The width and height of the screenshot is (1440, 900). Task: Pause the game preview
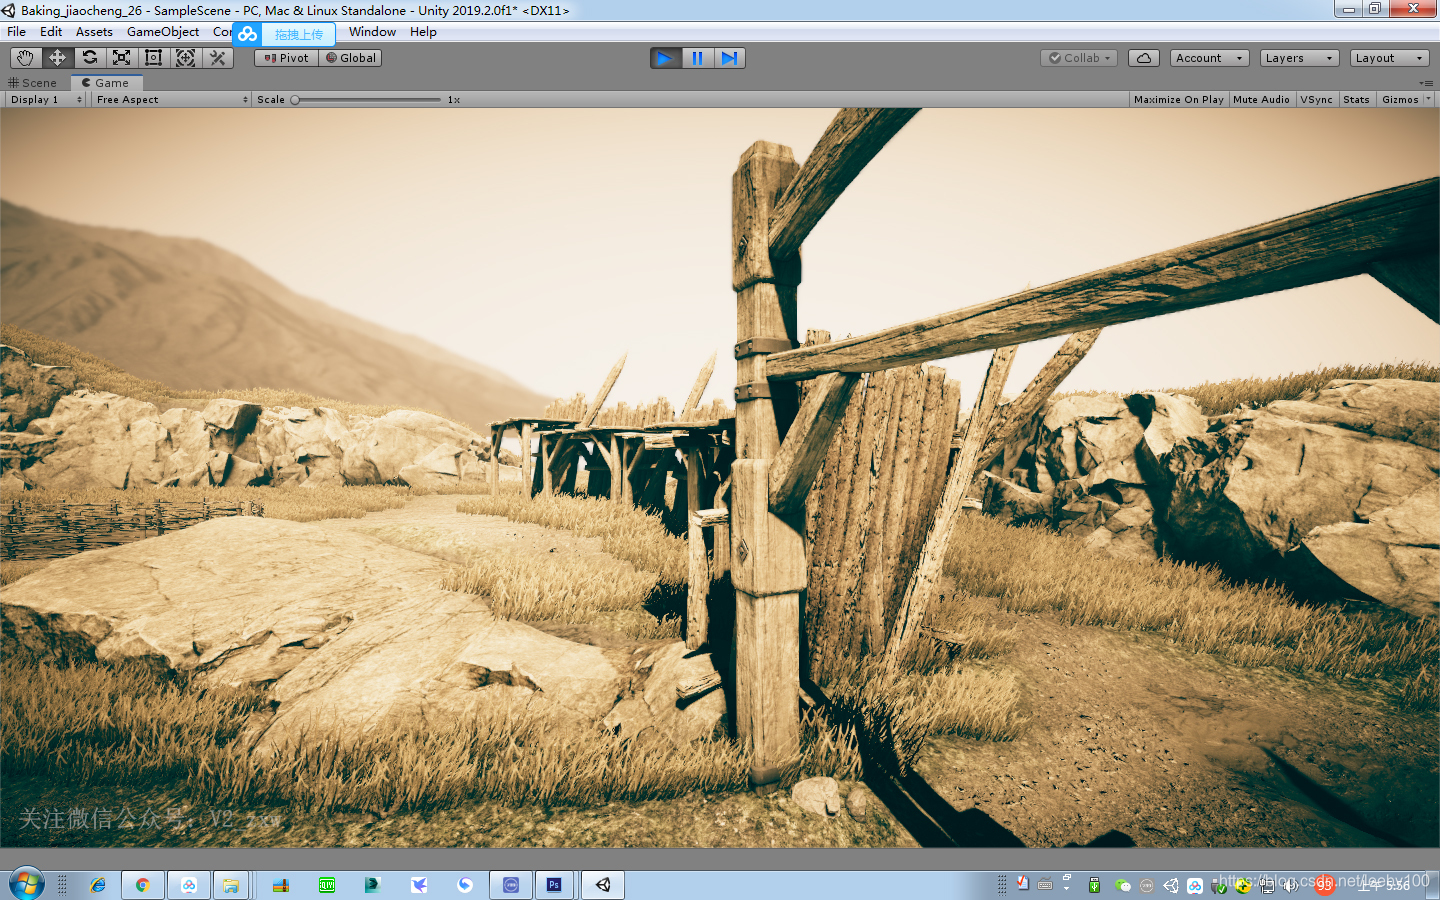[697, 58]
